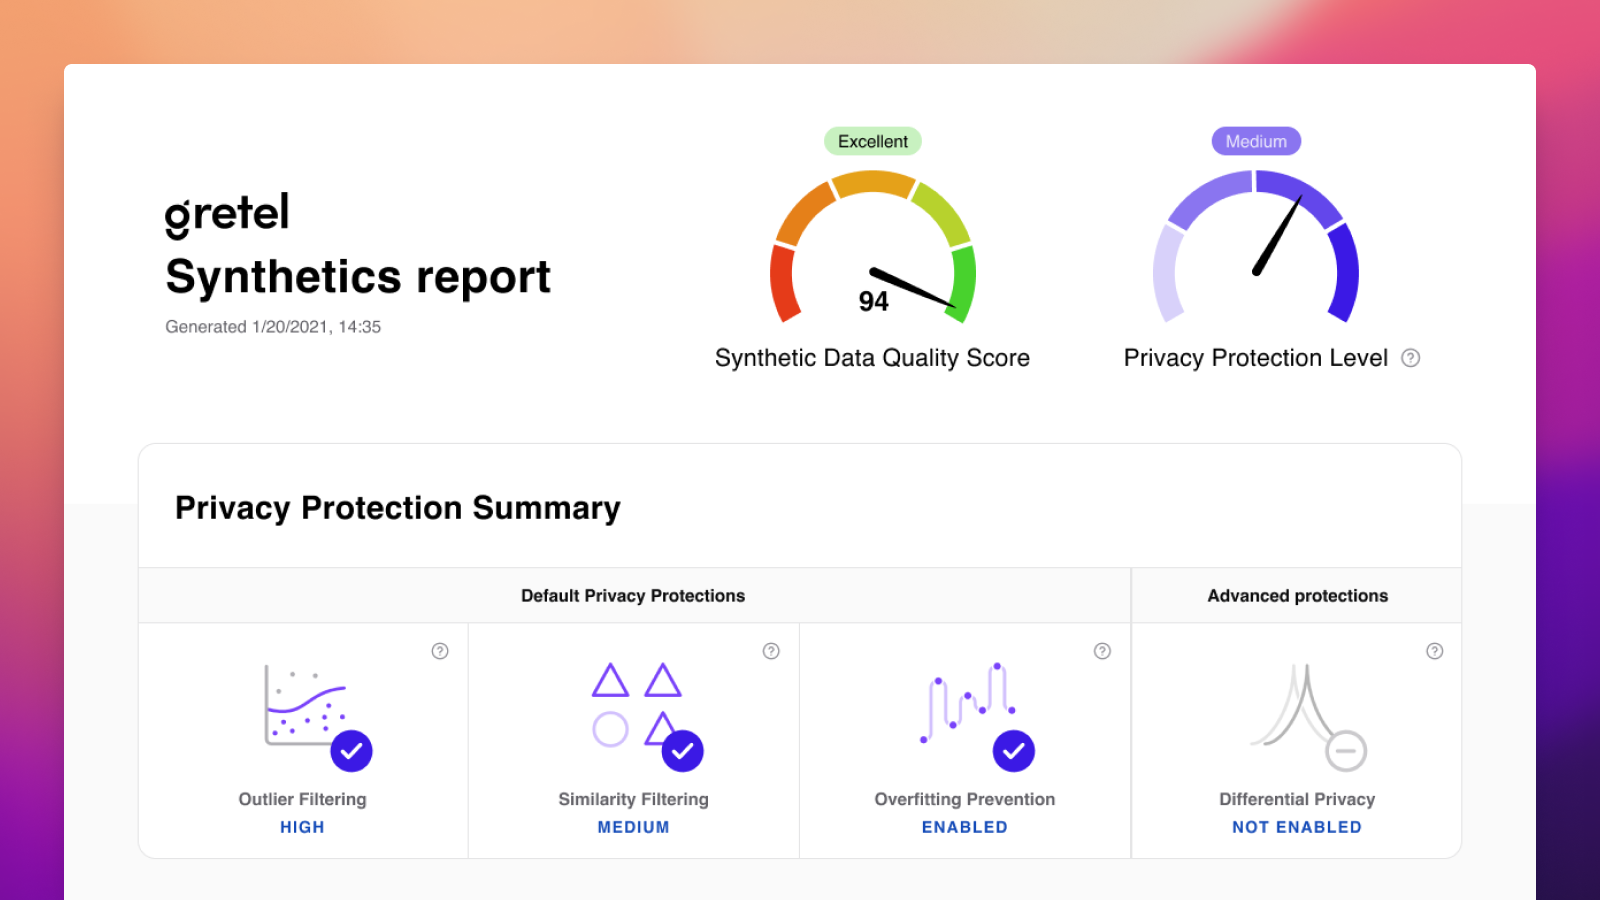Viewport: 1600px width, 900px height.
Task: Click the Excellent quality badge
Action: [873, 142]
